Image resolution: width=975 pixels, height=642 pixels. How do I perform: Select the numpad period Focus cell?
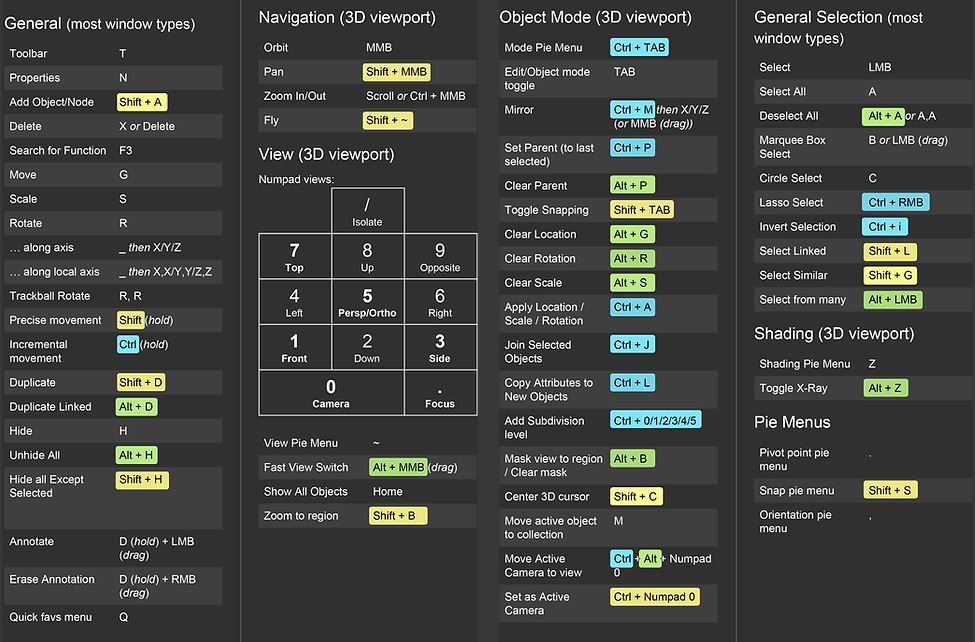(x=440, y=393)
